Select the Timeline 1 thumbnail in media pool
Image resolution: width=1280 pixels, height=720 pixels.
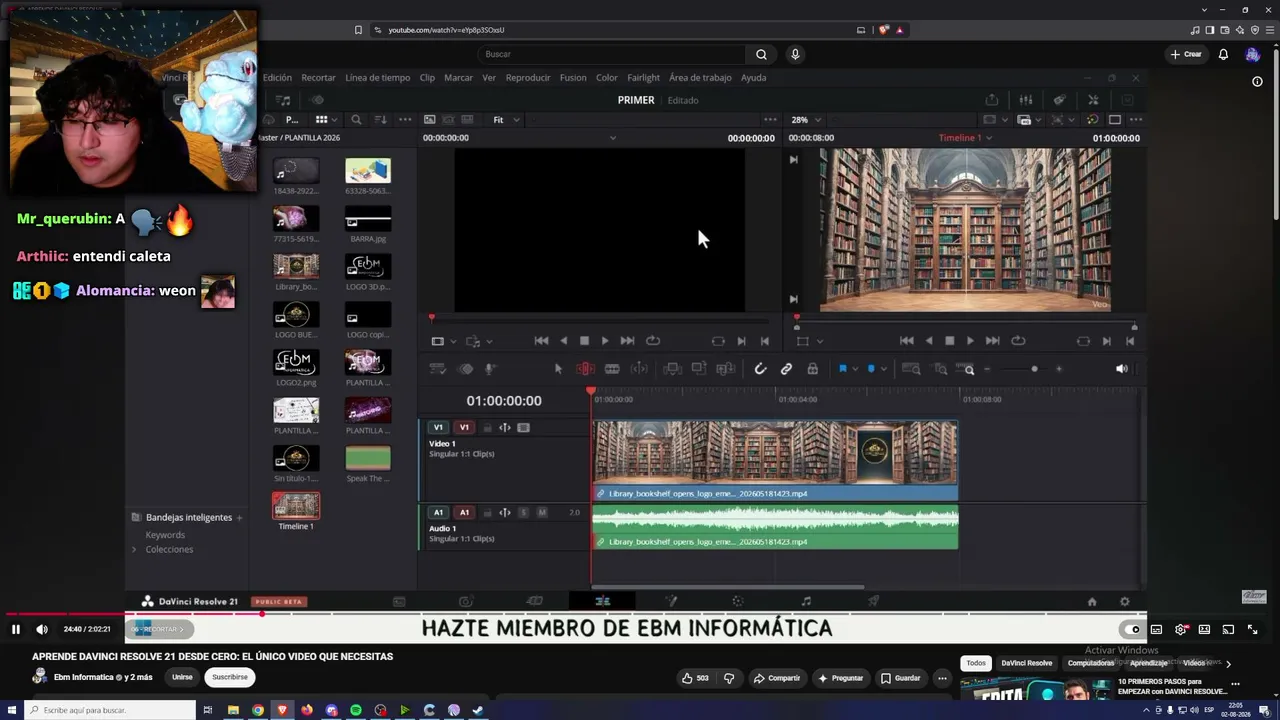(296, 506)
